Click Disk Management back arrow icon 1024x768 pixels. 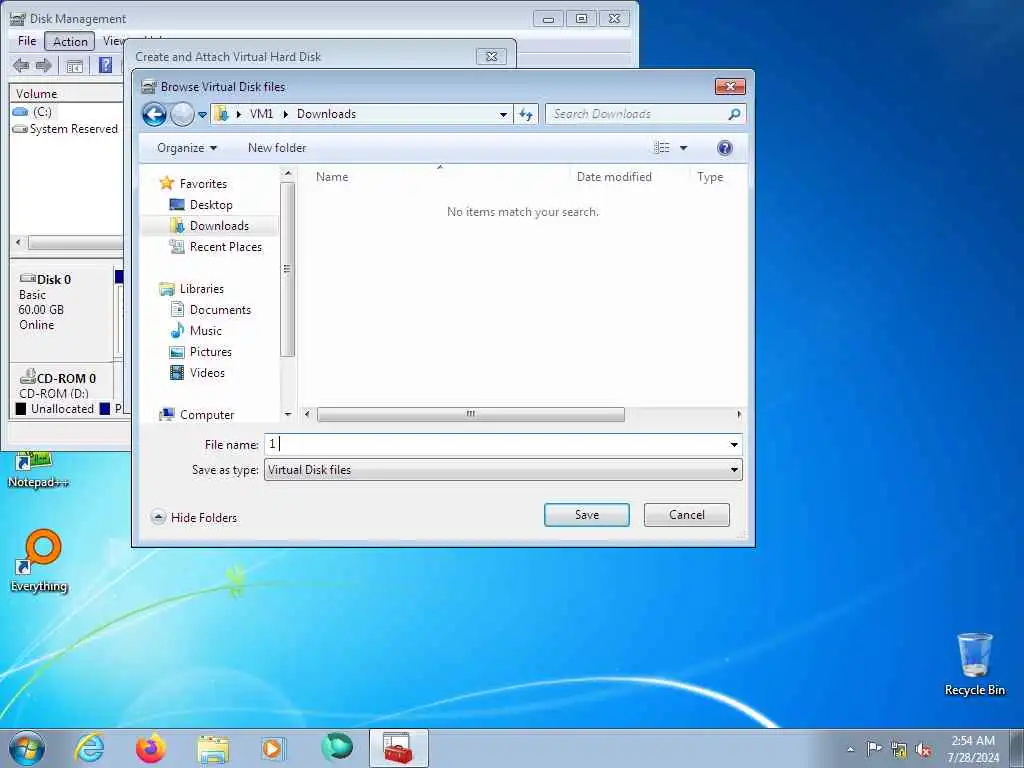21,65
